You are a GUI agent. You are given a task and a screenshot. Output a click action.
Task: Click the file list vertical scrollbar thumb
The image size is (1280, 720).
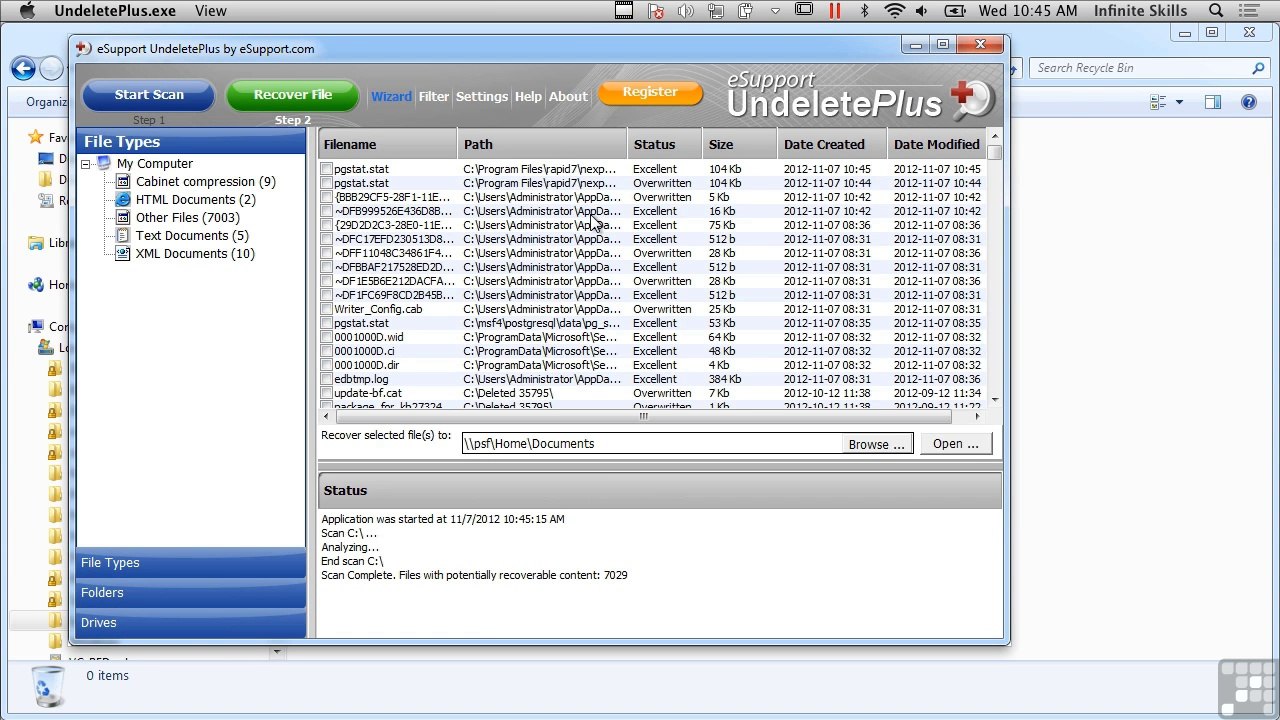click(994, 153)
